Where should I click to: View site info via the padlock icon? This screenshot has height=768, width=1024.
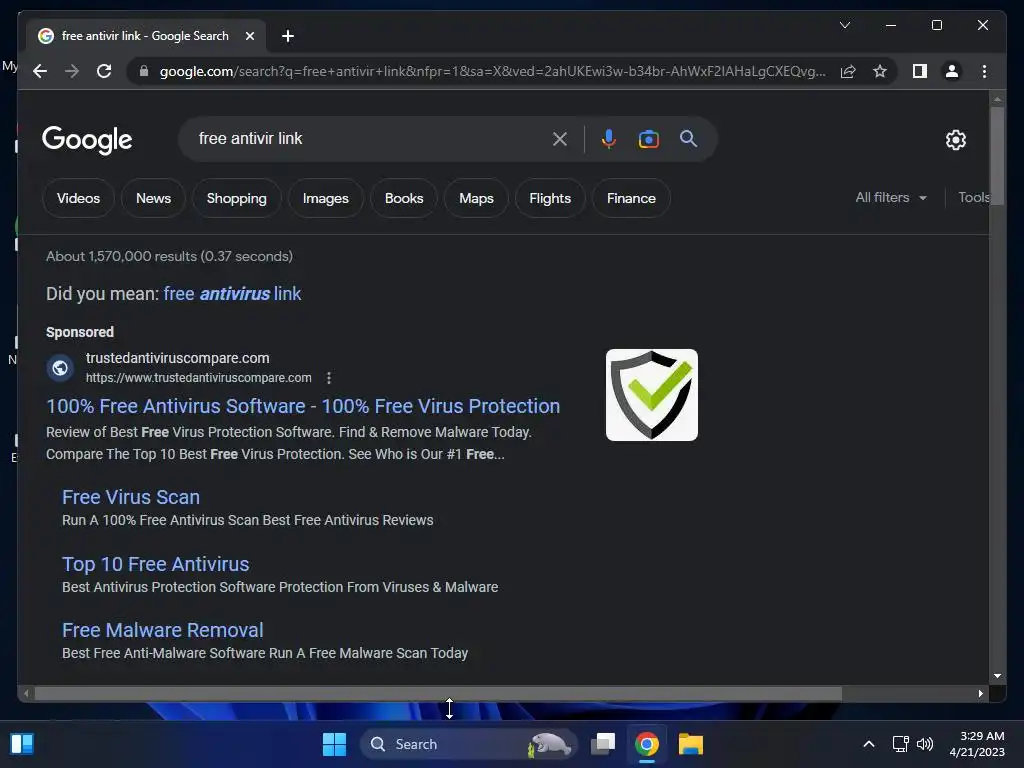point(144,71)
